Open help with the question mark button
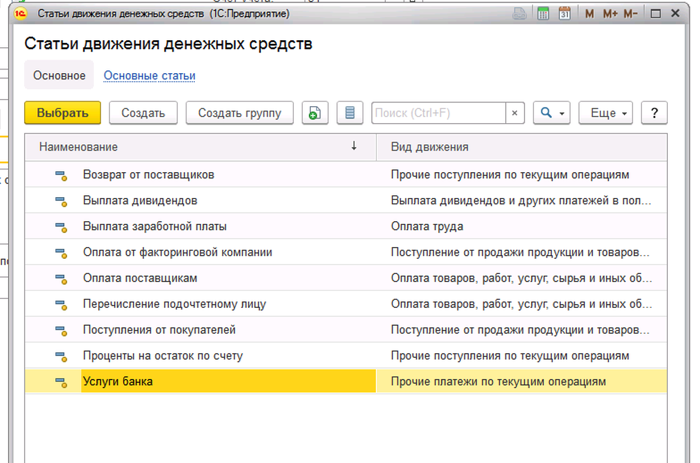This screenshot has height=463, width=700. pyautogui.click(x=654, y=113)
